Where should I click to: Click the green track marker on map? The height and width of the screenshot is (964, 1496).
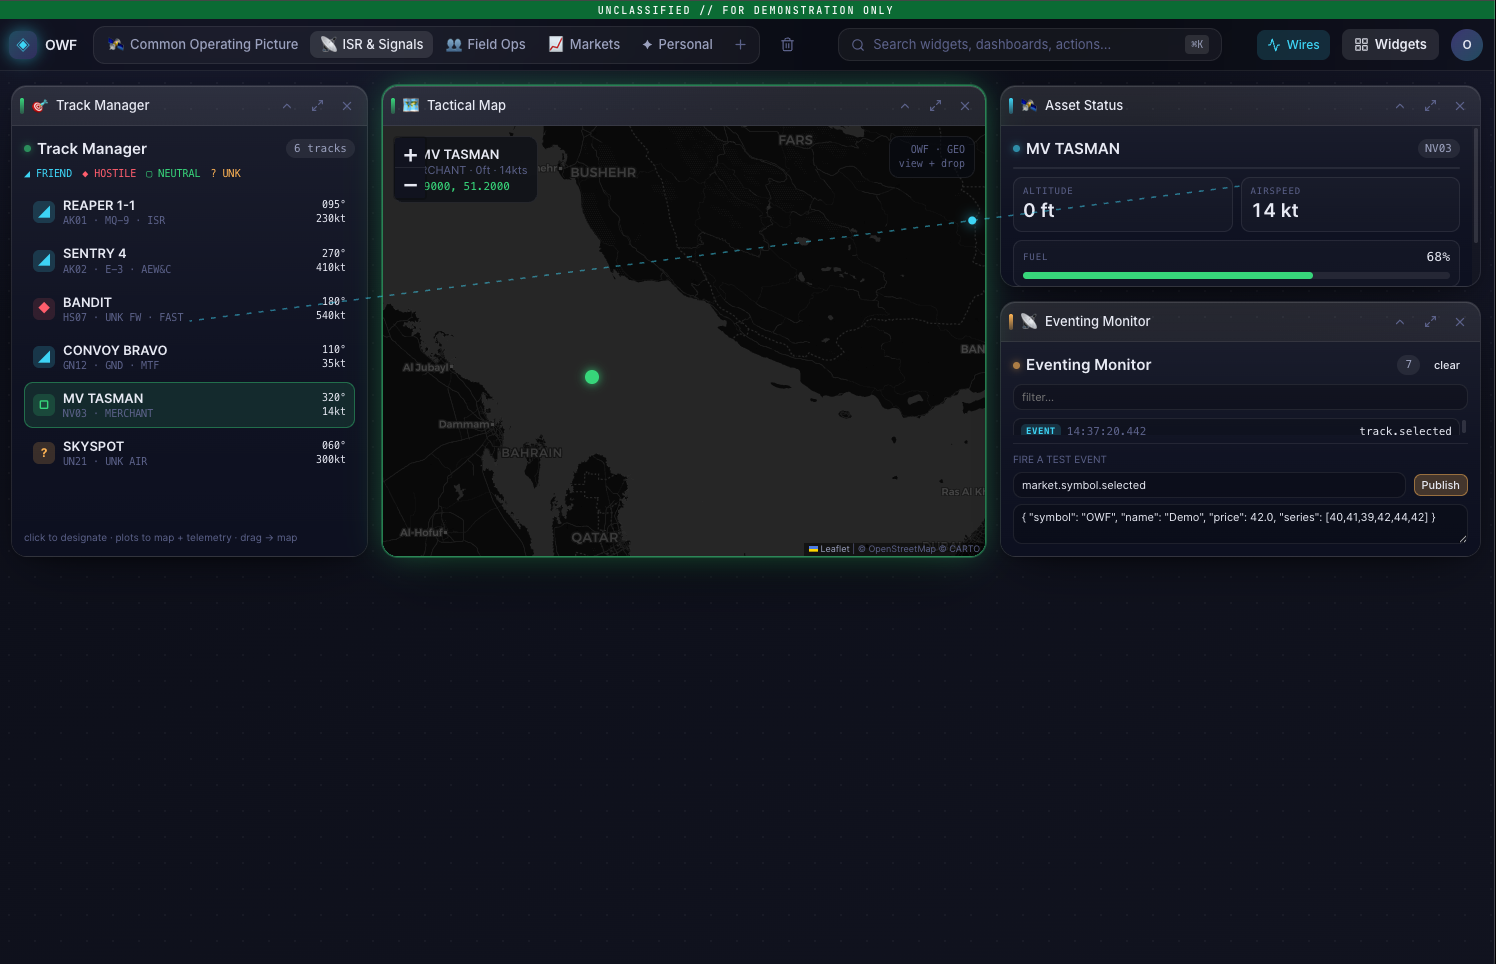click(x=592, y=377)
